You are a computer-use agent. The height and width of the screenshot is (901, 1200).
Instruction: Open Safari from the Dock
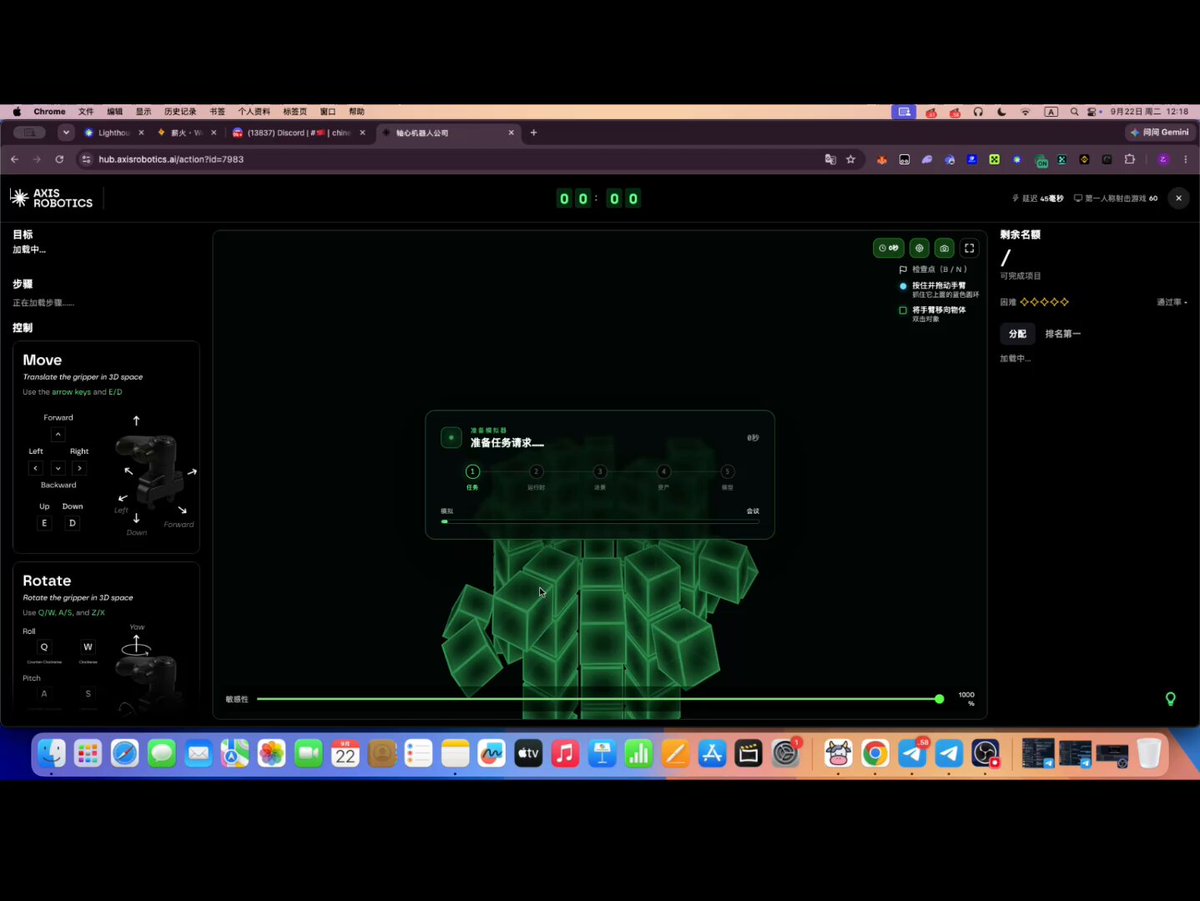(x=125, y=753)
